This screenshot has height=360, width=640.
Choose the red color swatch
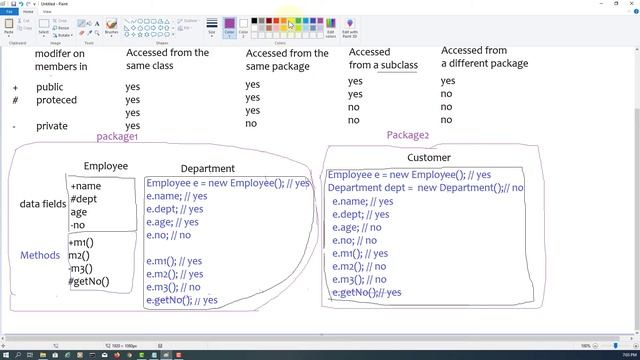coord(276,21)
